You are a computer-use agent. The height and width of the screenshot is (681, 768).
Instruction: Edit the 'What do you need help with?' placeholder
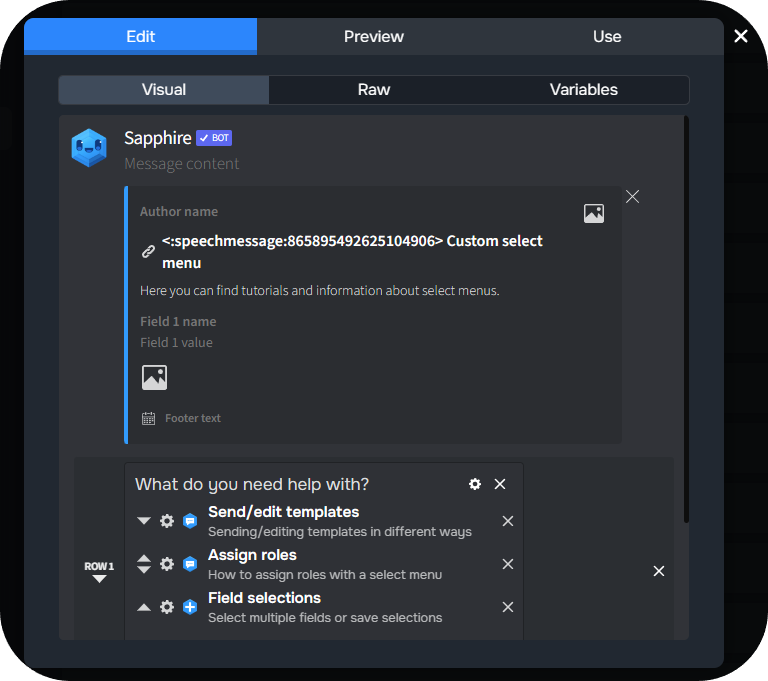tap(252, 484)
